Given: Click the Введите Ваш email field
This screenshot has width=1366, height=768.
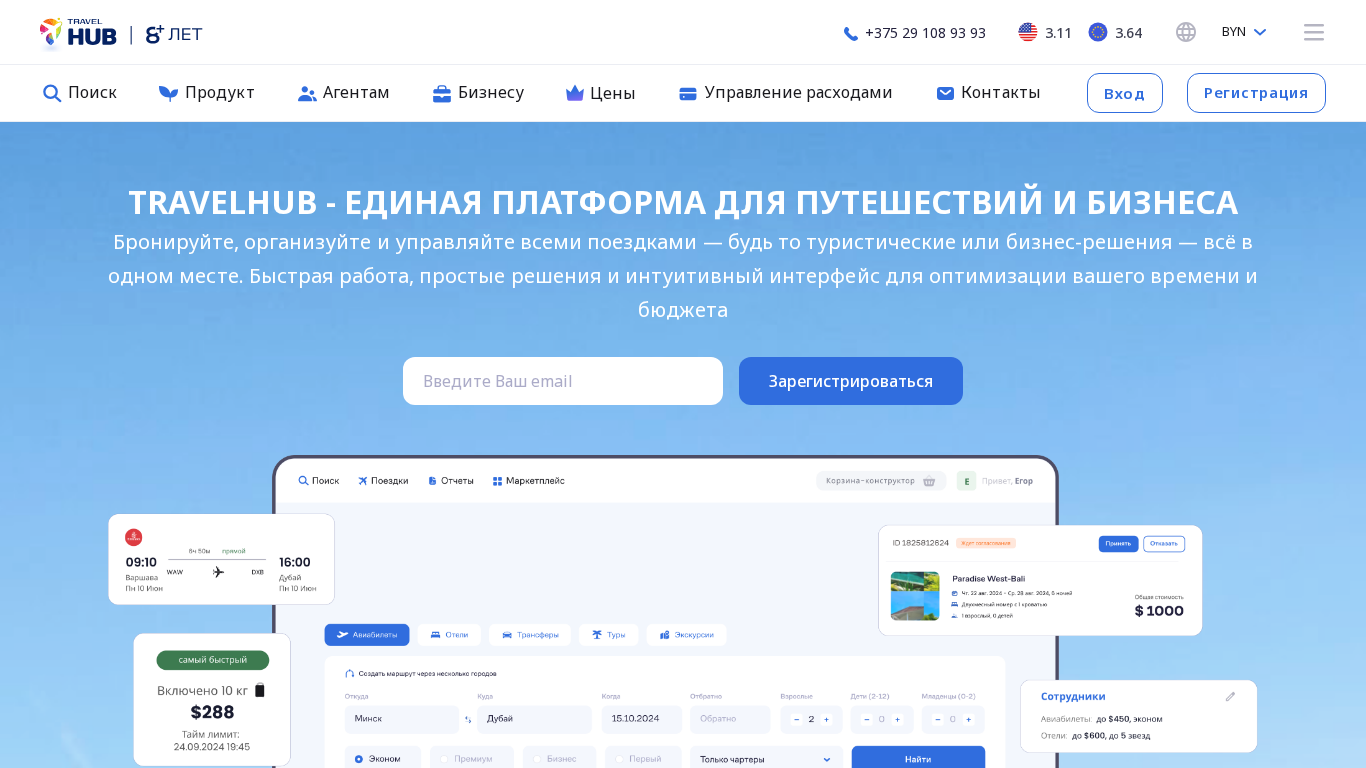Looking at the screenshot, I should point(563,381).
